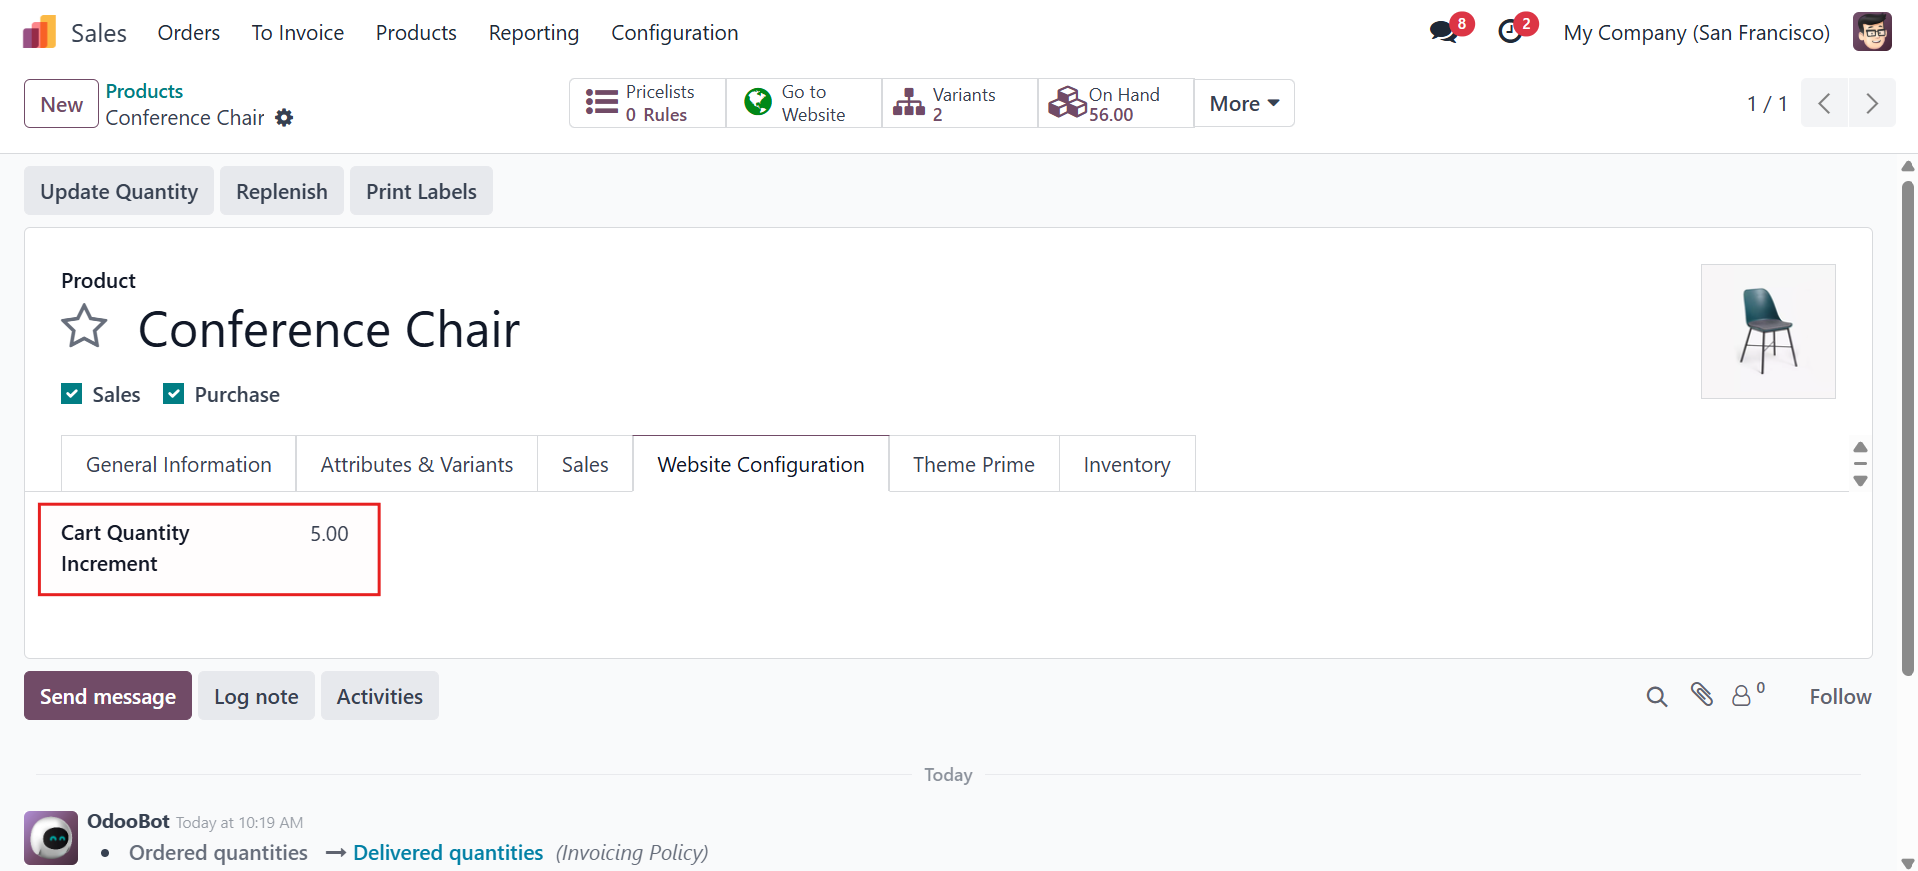This screenshot has height=871, width=1918.
Task: Click the Update Quantity button
Action: 119,191
